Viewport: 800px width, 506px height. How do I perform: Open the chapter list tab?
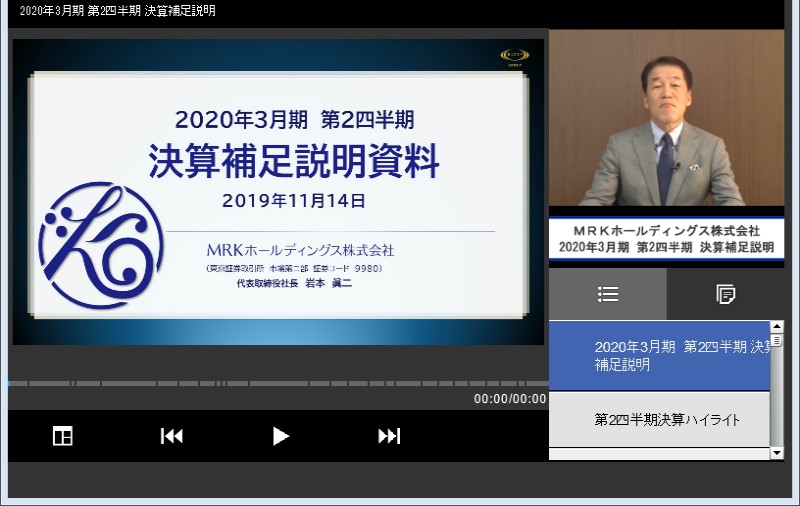coord(608,294)
